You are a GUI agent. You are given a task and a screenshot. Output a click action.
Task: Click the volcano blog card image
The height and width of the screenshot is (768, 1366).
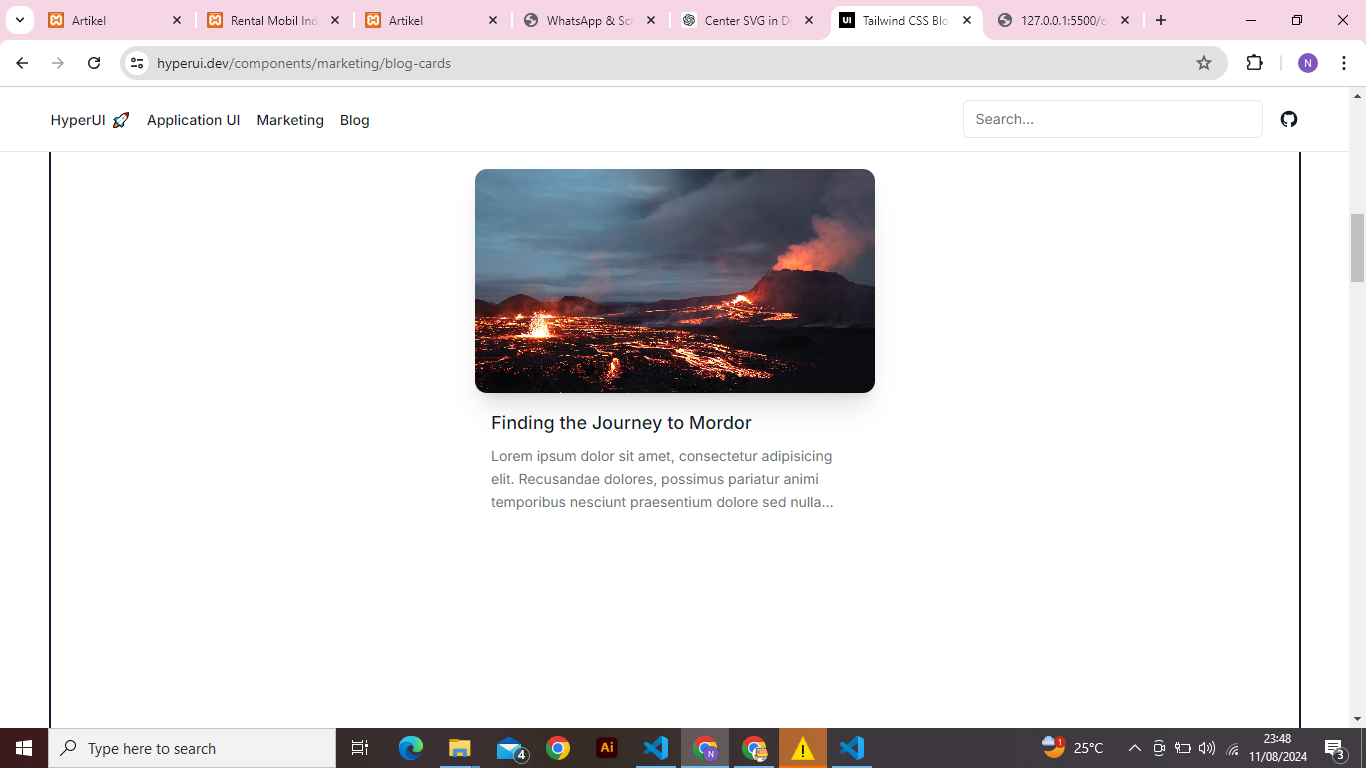[x=675, y=281]
